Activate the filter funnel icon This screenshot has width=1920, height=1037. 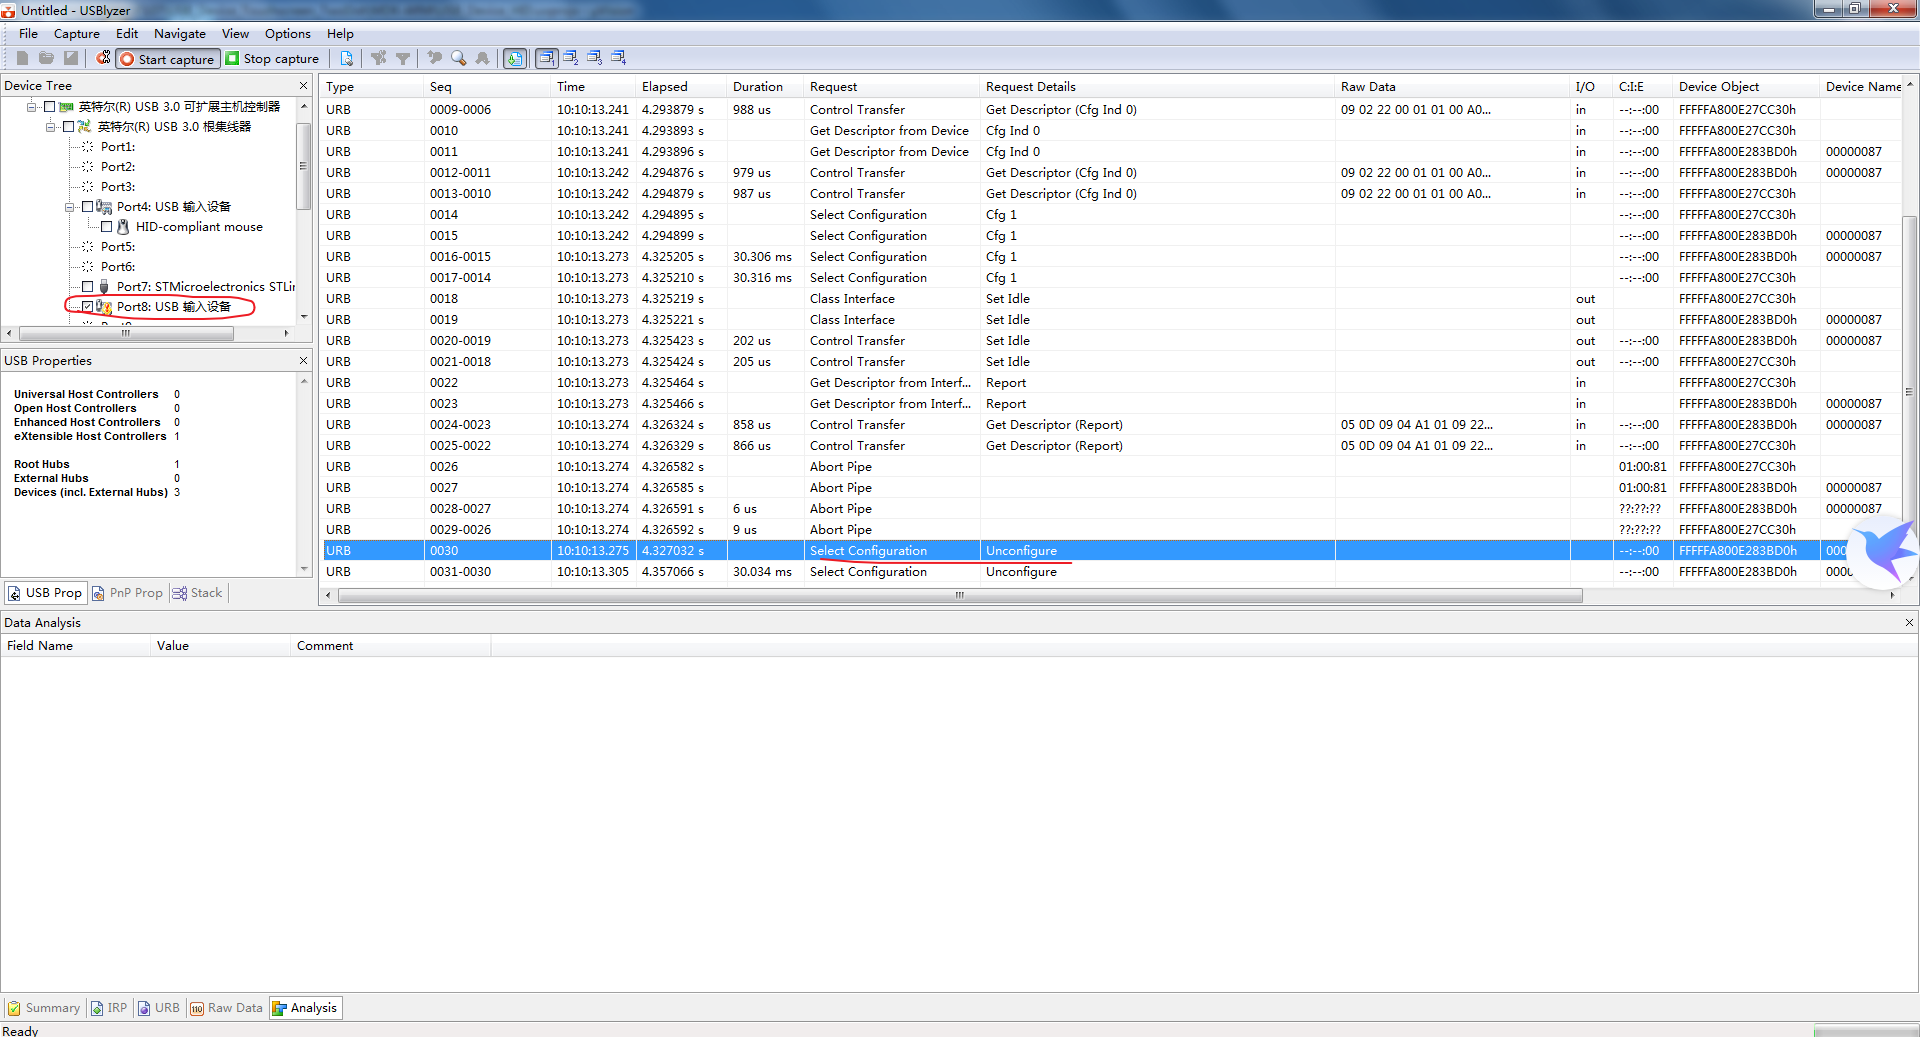tap(403, 58)
